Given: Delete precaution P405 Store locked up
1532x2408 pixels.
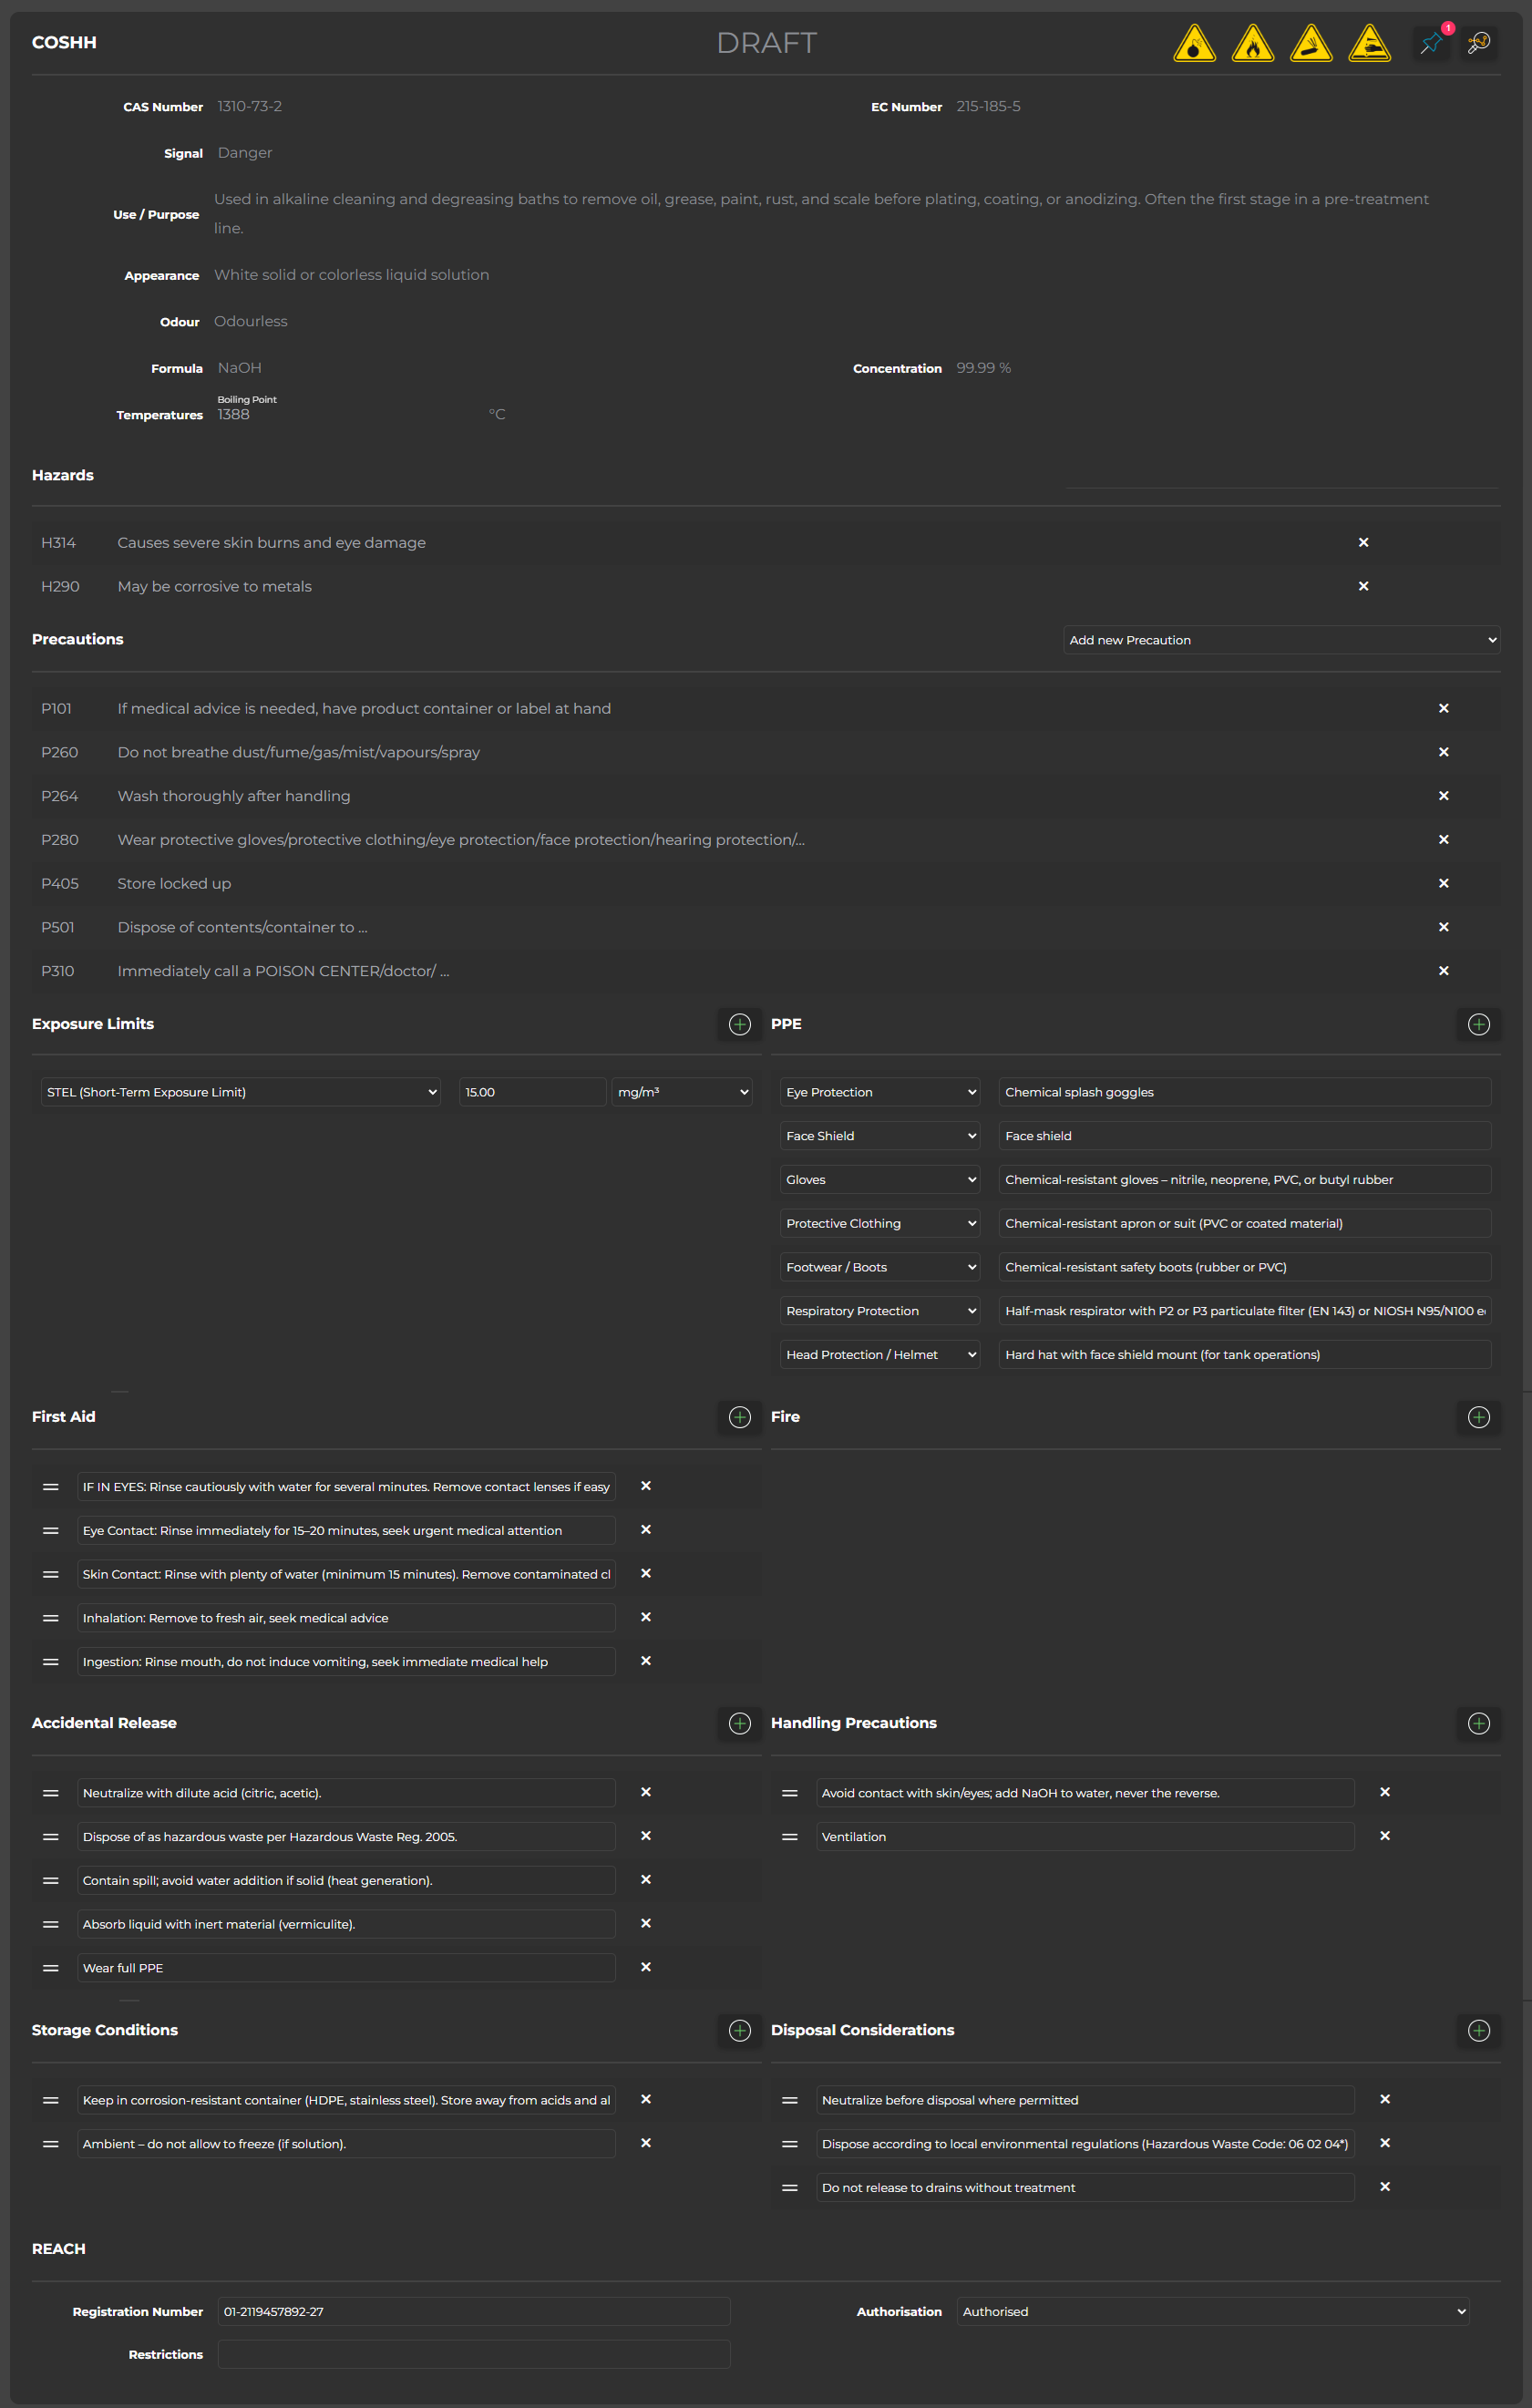Looking at the screenshot, I should point(1443,884).
